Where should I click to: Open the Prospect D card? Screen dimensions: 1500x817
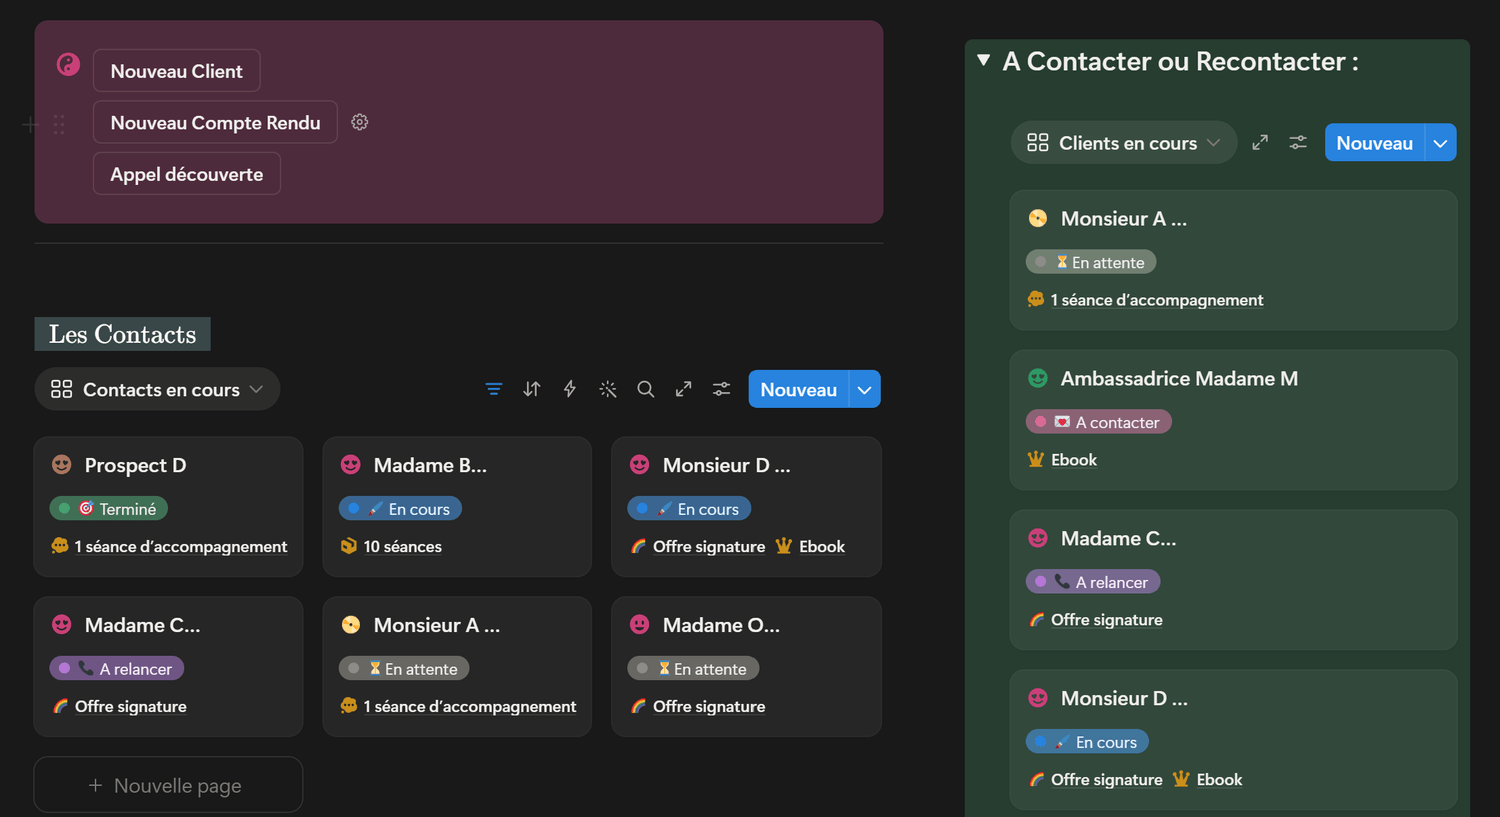[168, 506]
